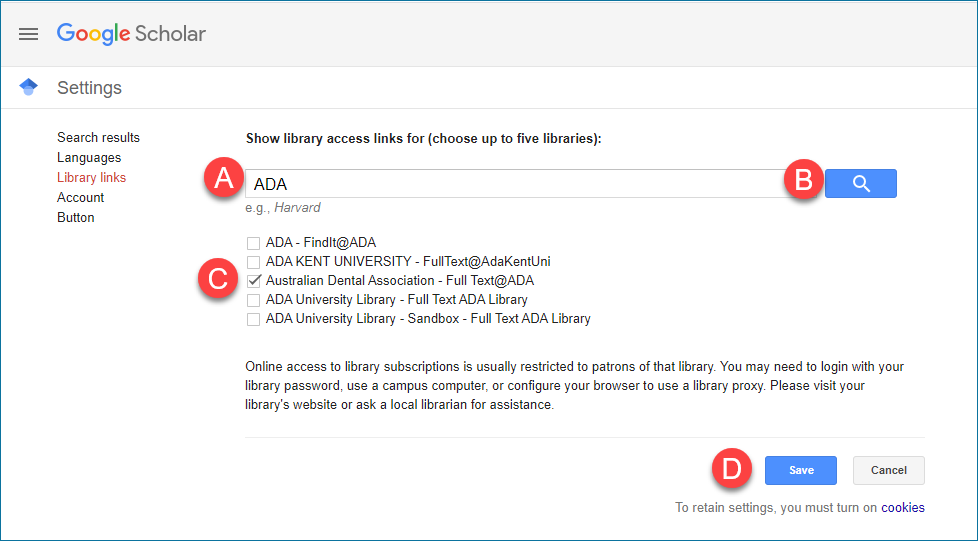Check the ADA - FindIt@ADA checkbox
978x541 pixels.
tap(254, 242)
